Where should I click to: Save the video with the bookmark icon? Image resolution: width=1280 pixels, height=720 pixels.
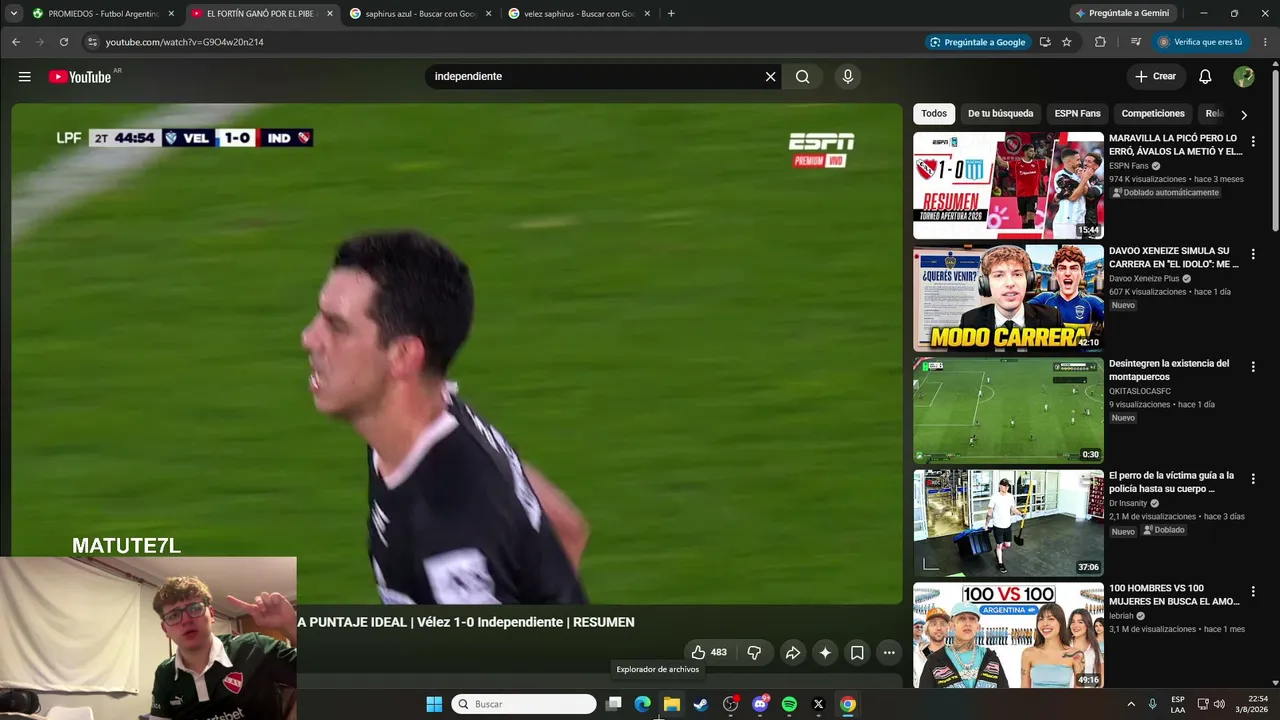click(857, 653)
